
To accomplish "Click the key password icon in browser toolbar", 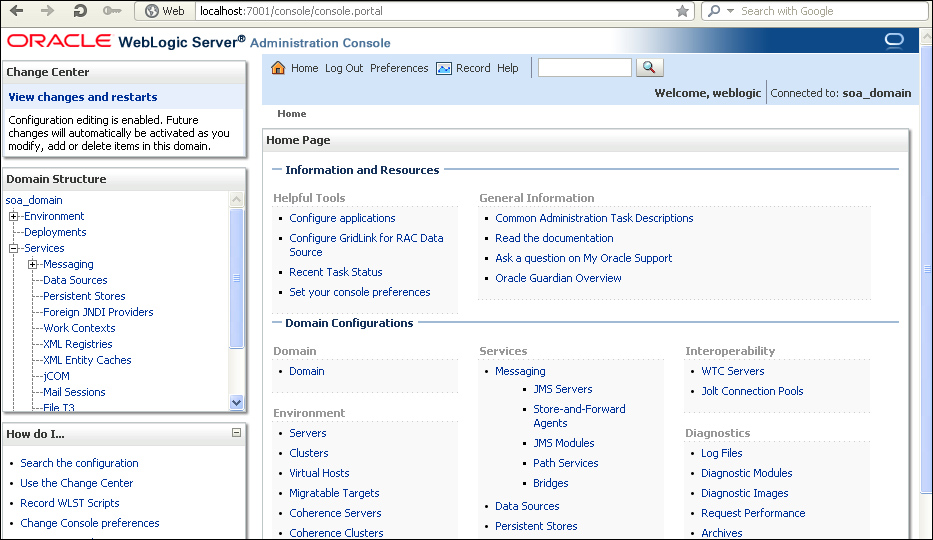I will pyautogui.click(x=112, y=10).
